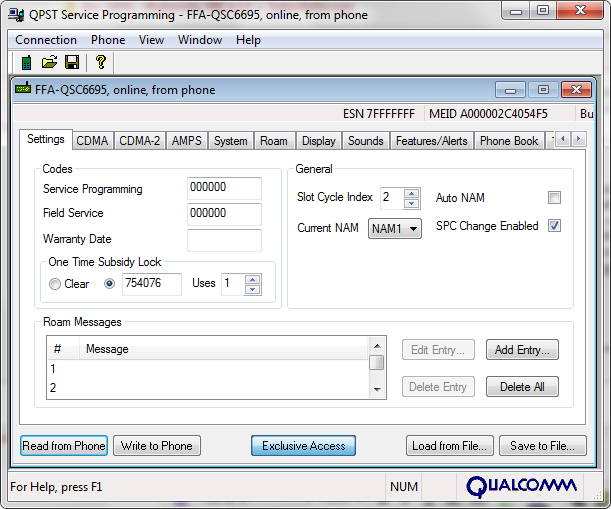Click the QPST application icon in title bar
Screen dimensions: 611x509
[x=16, y=15]
